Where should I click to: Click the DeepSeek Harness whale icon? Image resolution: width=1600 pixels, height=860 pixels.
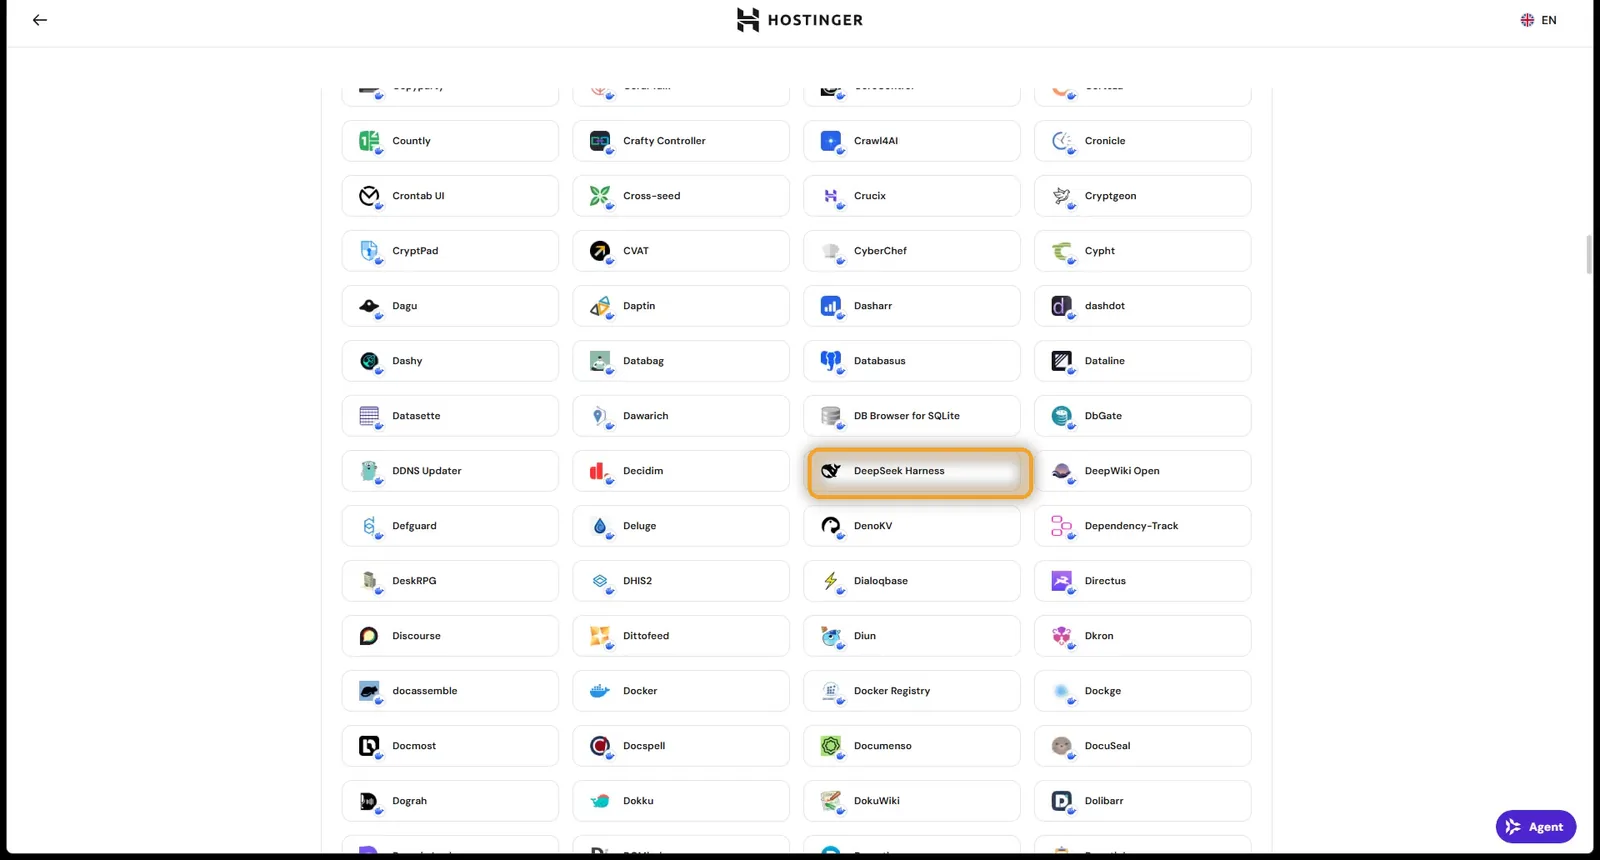pos(831,471)
